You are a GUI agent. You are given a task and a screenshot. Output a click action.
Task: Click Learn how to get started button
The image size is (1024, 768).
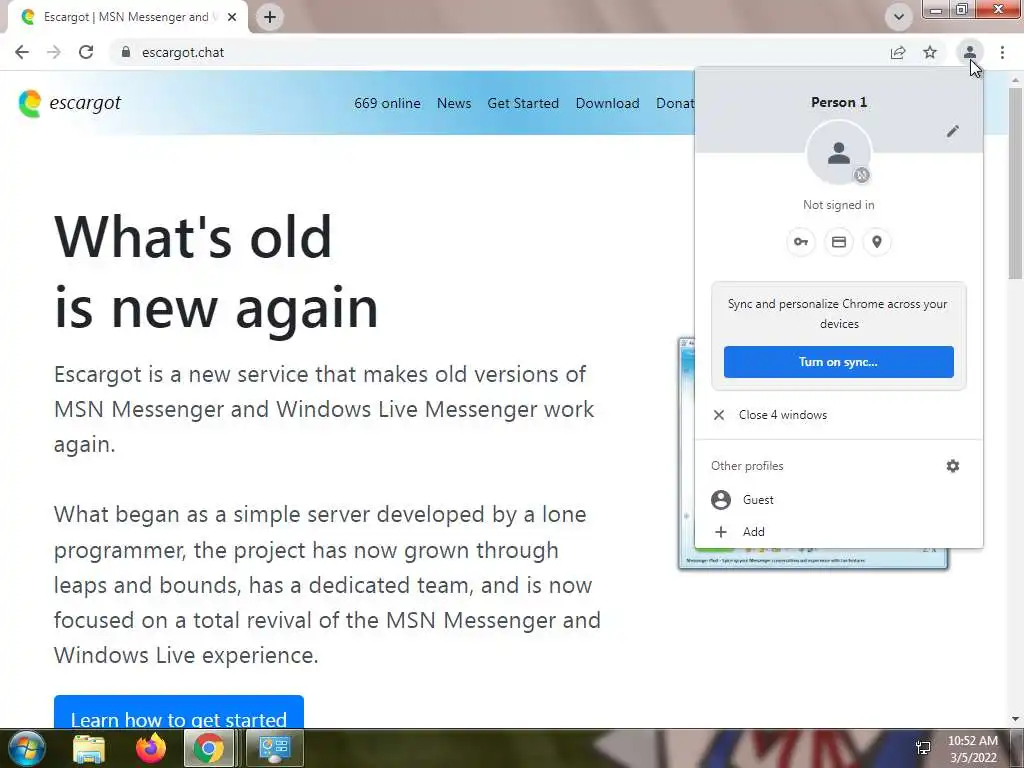coord(179,712)
